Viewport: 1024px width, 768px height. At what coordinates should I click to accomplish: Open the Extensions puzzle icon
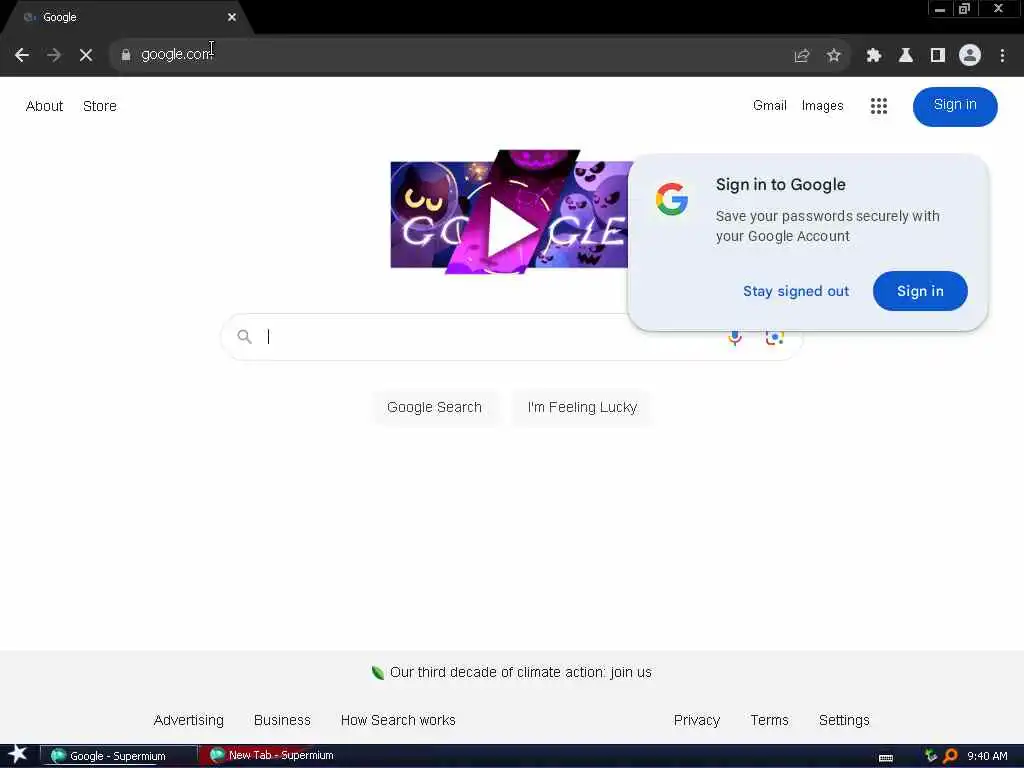click(x=874, y=56)
